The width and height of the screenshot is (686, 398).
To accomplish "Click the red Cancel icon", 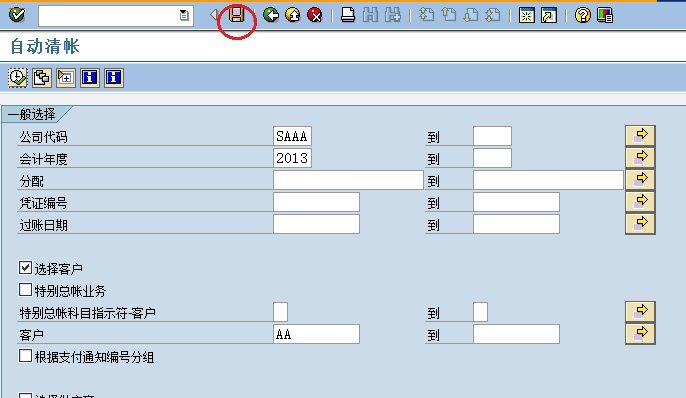I will pyautogui.click(x=315, y=15).
